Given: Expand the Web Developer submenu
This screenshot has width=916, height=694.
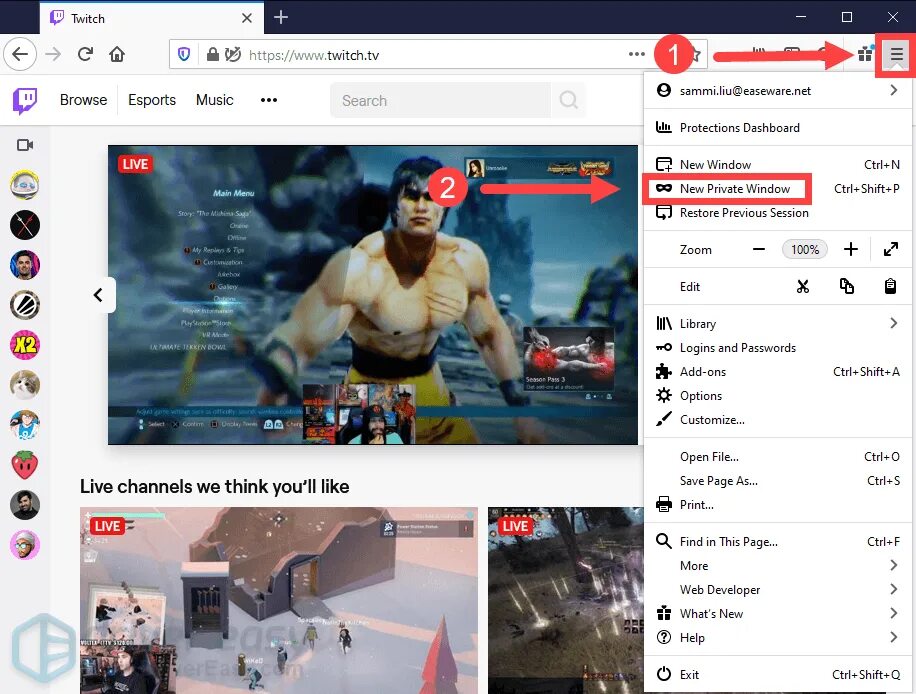Looking at the screenshot, I should click(x=893, y=589).
